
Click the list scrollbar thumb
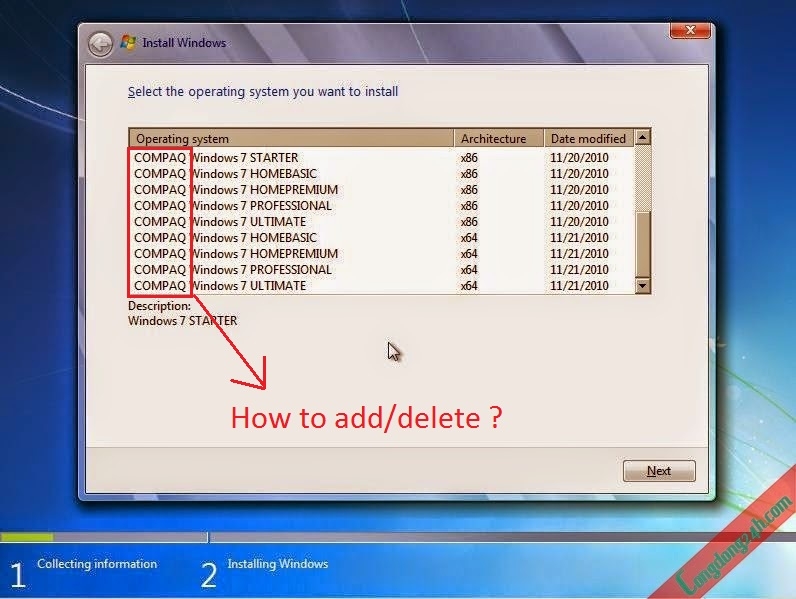[642, 245]
